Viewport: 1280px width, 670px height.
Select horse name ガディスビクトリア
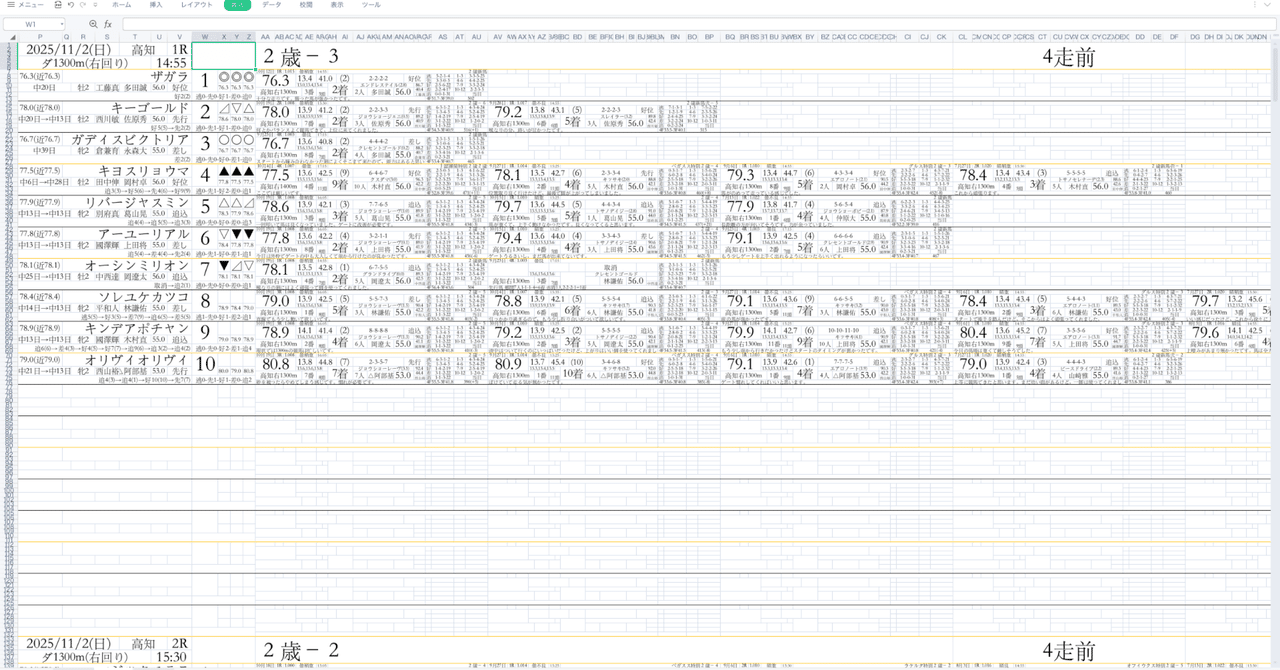tap(130, 139)
